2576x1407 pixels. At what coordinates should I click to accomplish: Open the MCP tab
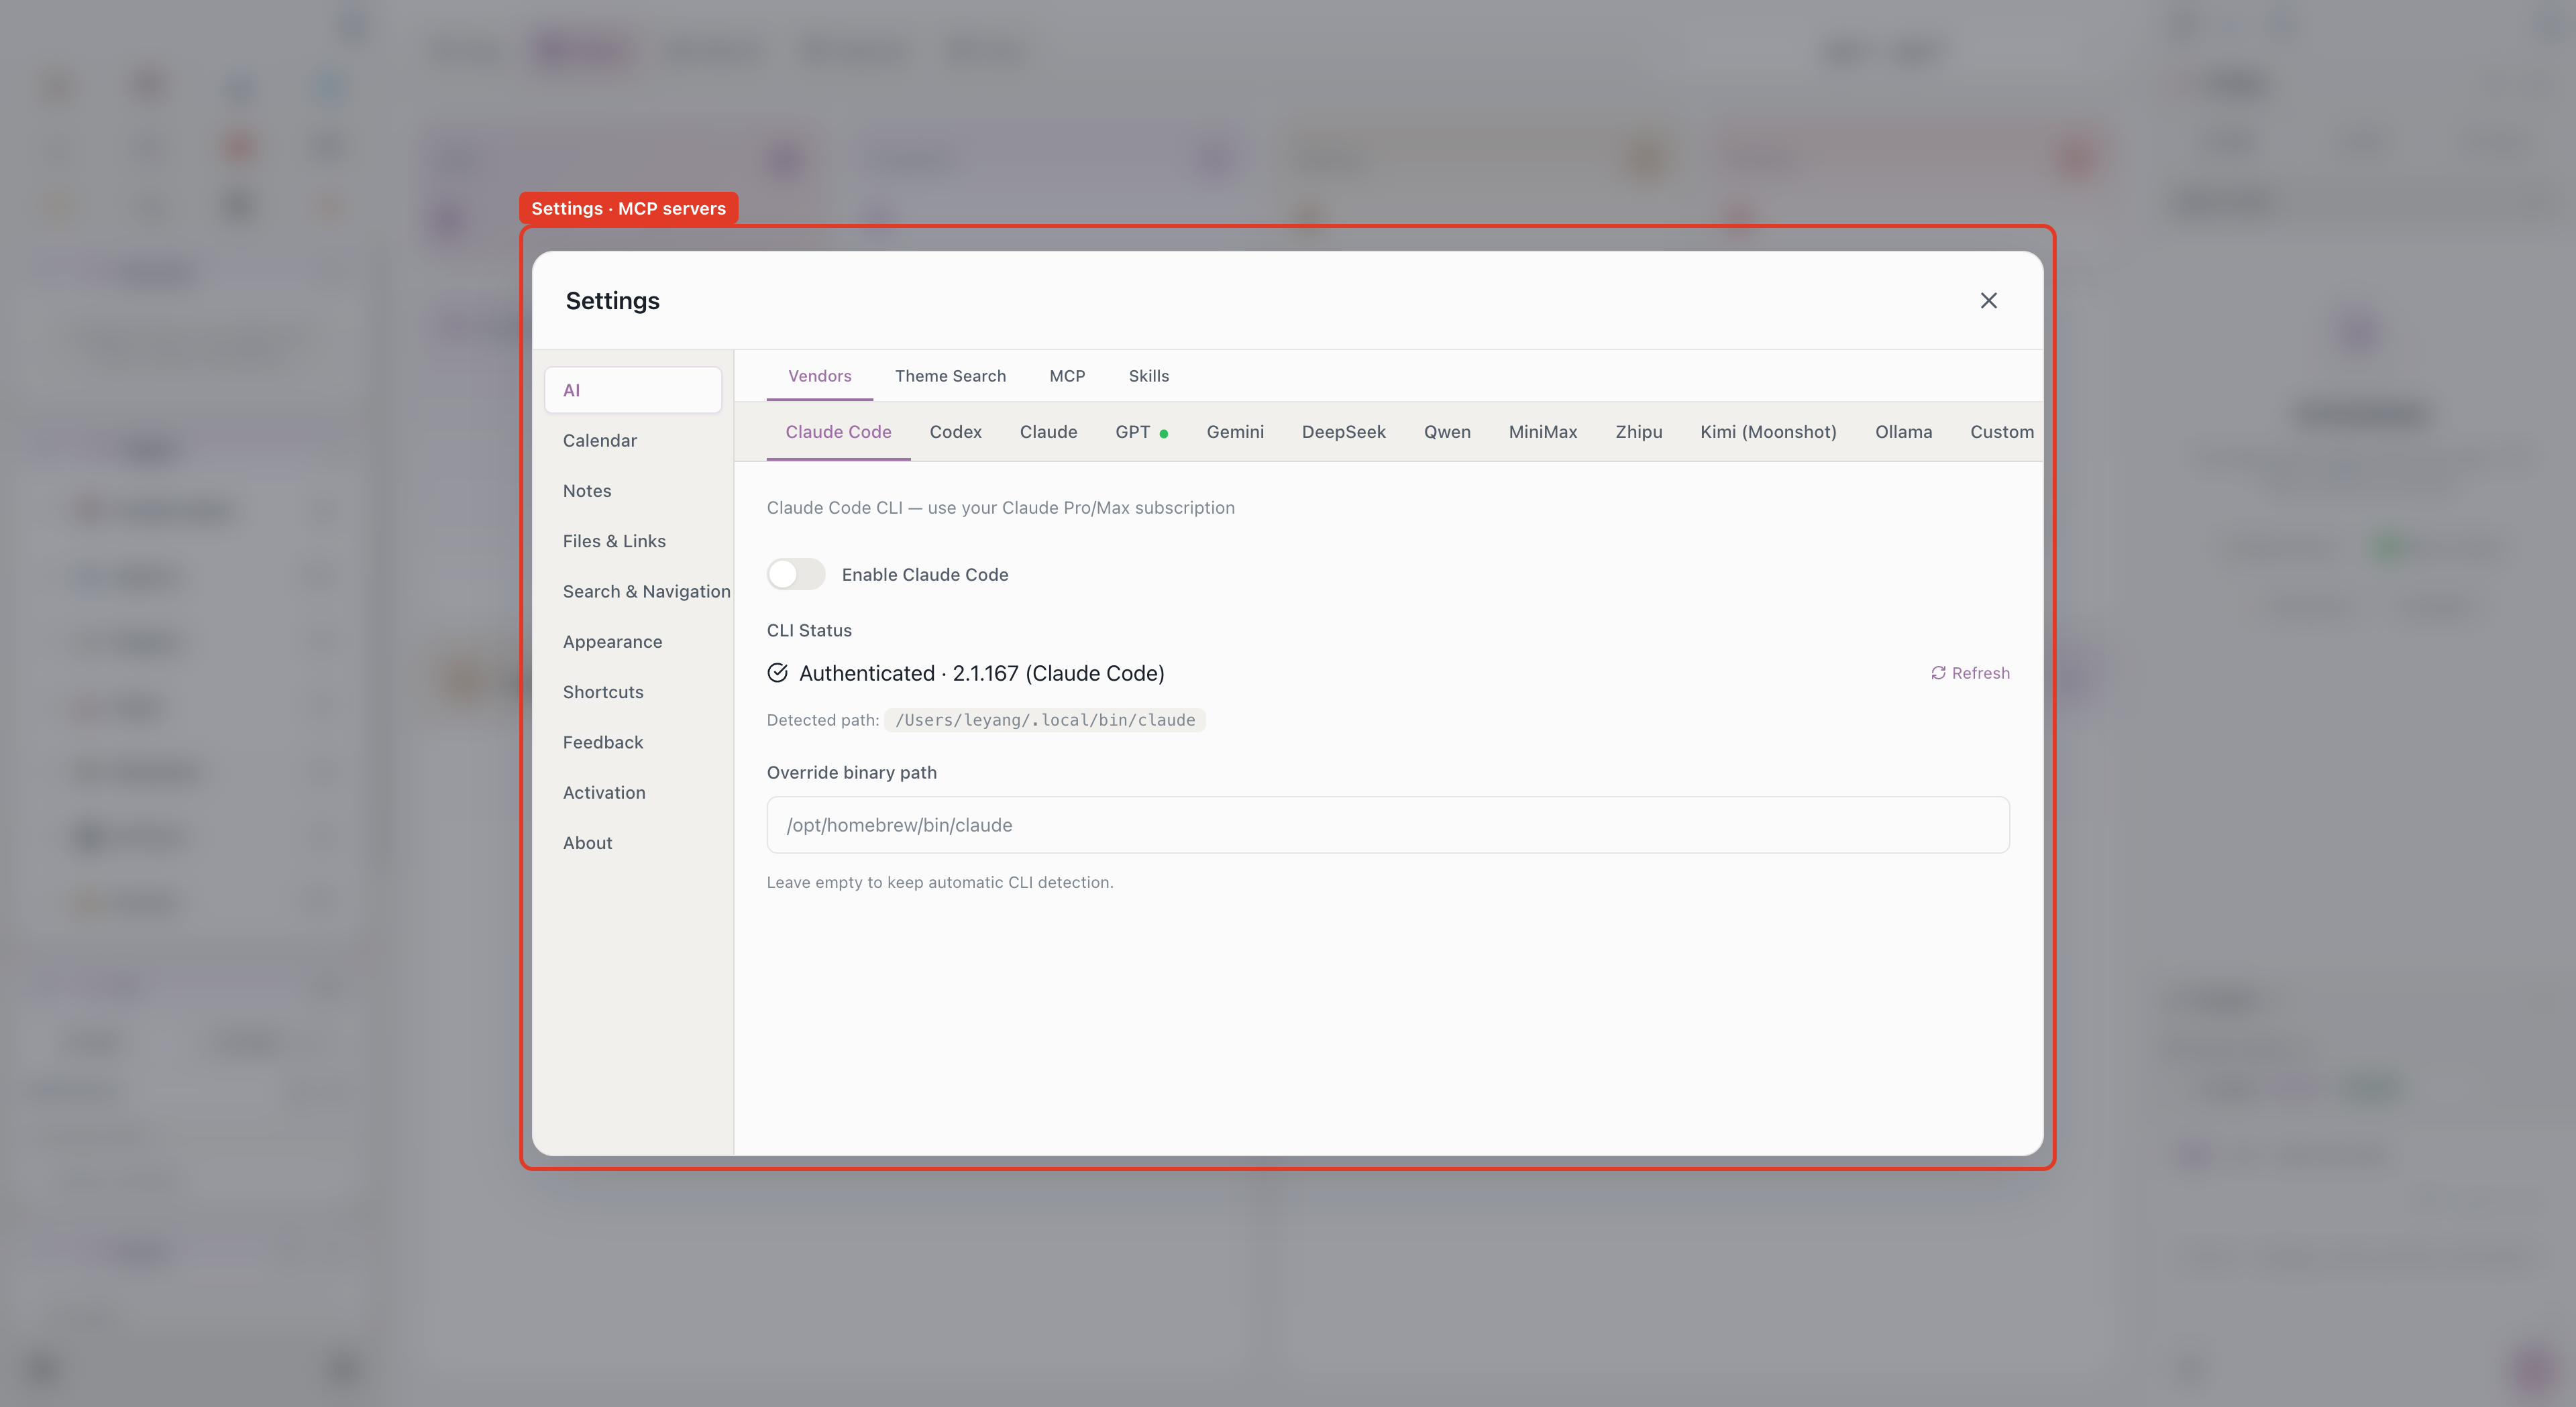1067,376
